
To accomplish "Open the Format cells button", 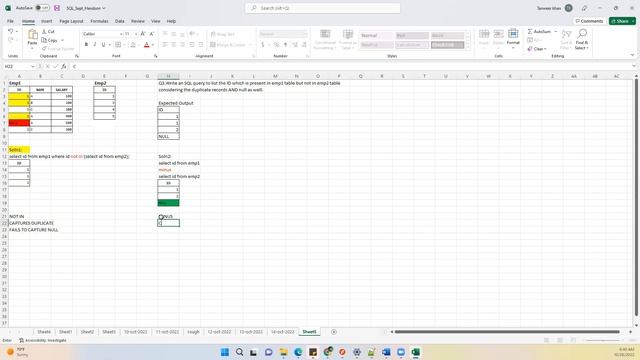I will (x=513, y=38).
